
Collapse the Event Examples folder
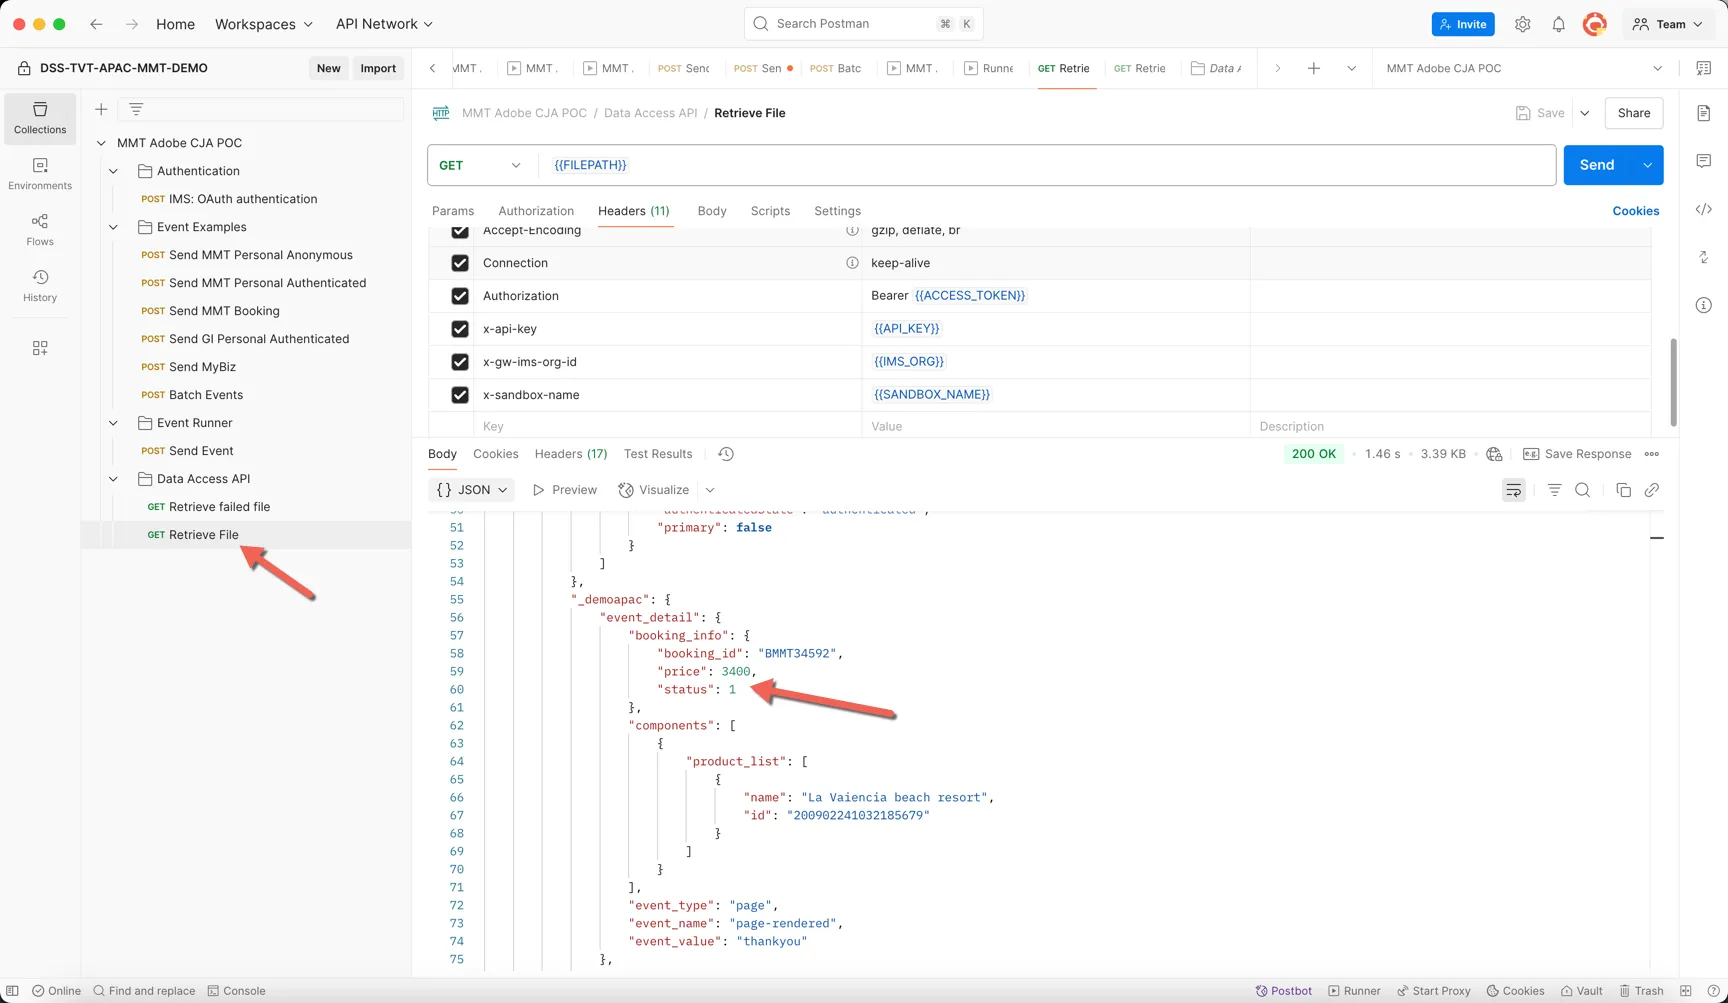(113, 227)
